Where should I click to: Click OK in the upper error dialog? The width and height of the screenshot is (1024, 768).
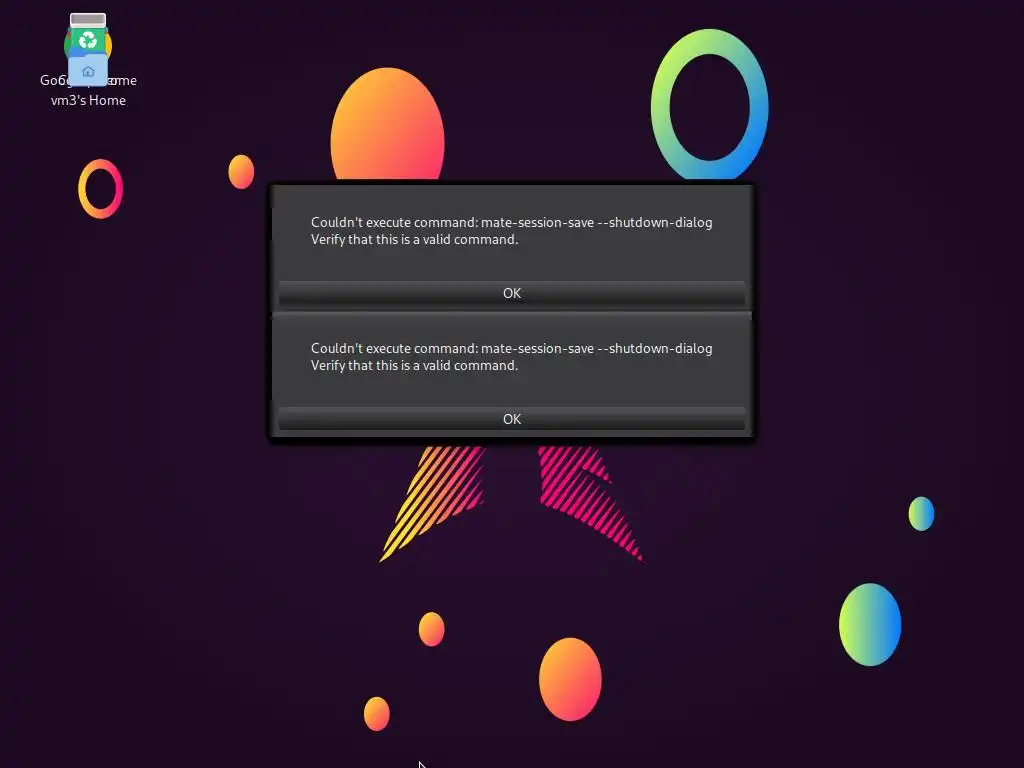[511, 293]
